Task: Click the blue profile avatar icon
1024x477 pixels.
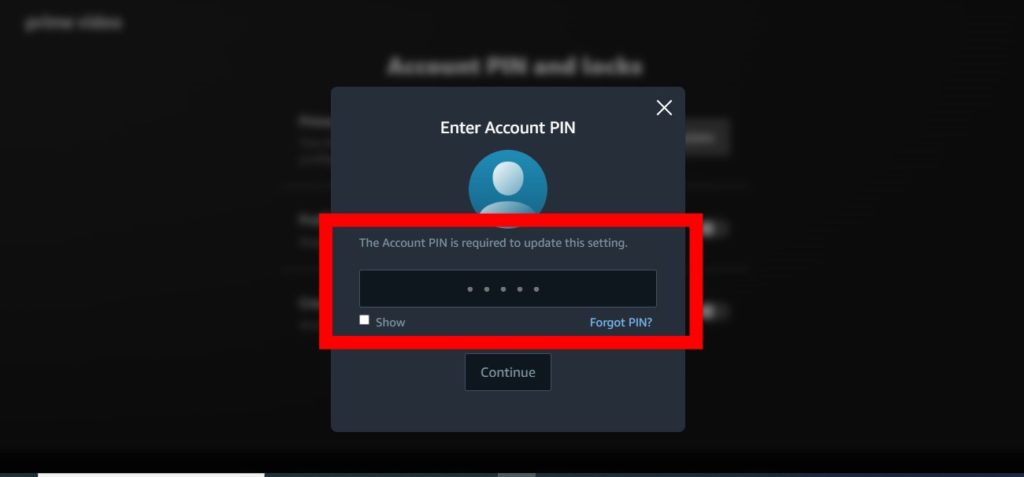Action: tap(508, 189)
